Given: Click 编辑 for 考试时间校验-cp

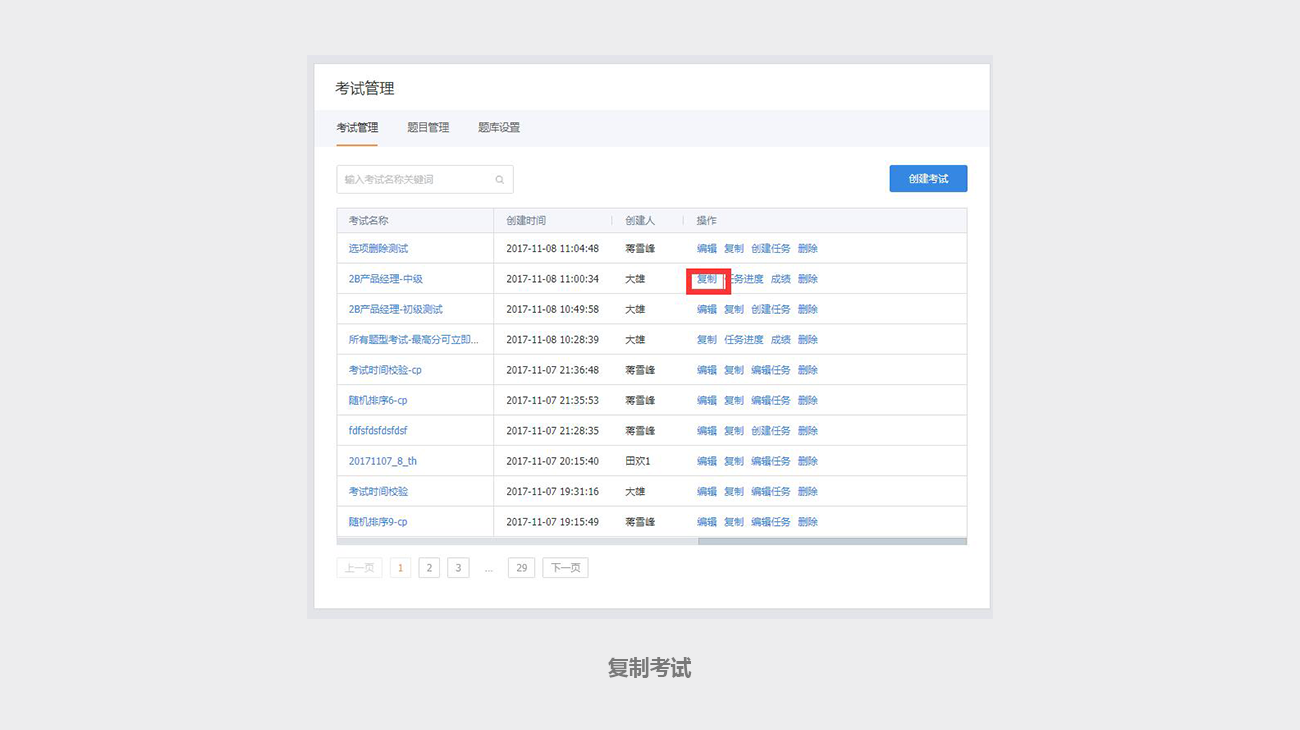Looking at the screenshot, I should (x=707, y=370).
